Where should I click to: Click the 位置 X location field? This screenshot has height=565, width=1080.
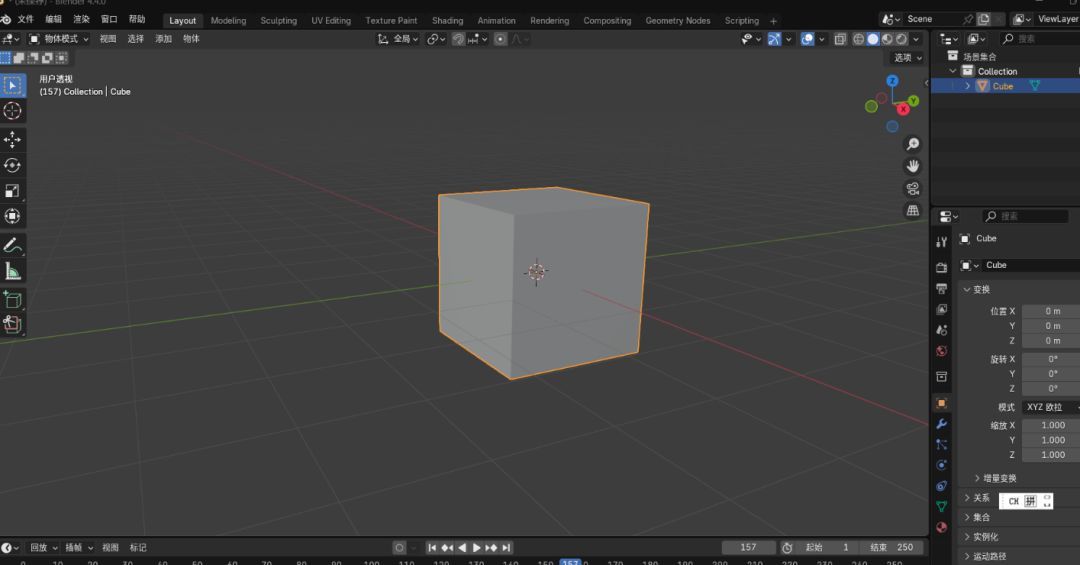point(1050,311)
